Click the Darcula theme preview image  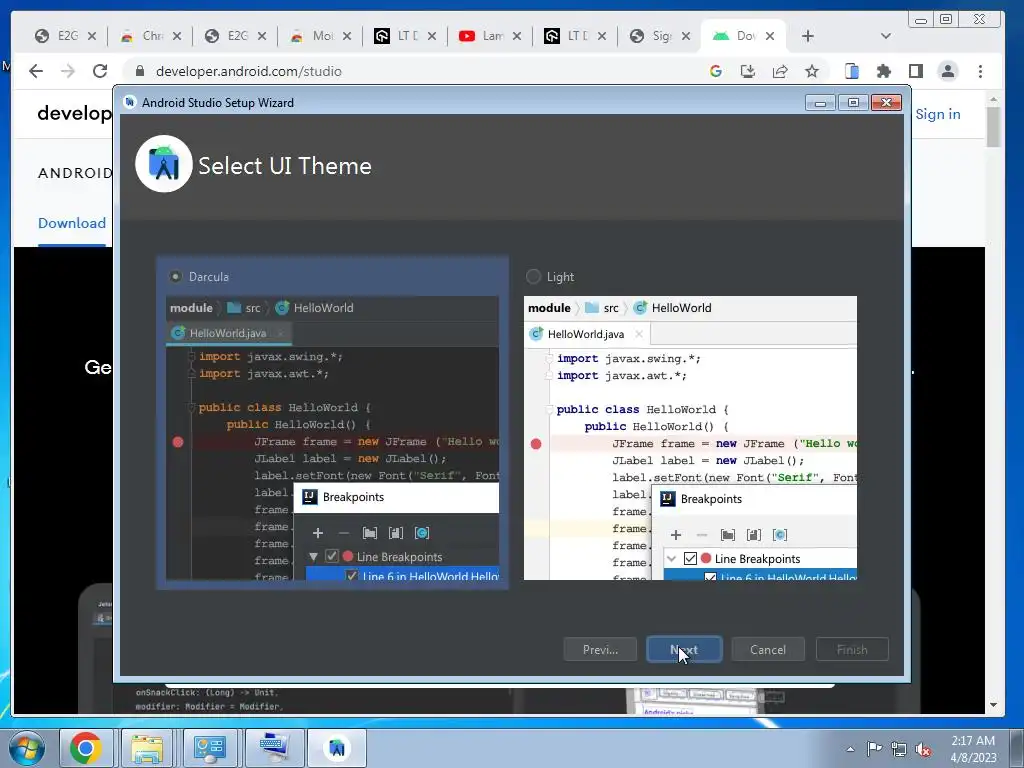[x=332, y=438]
